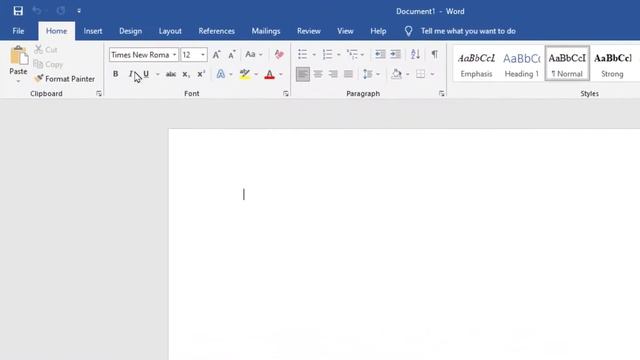Open Clipboard pane dialog launcher
The height and width of the screenshot is (360, 640).
[99, 94]
